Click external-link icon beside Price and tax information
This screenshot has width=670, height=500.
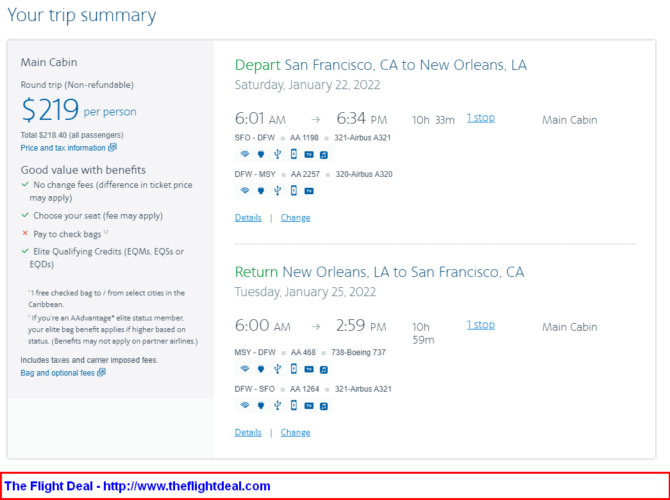[112, 147]
